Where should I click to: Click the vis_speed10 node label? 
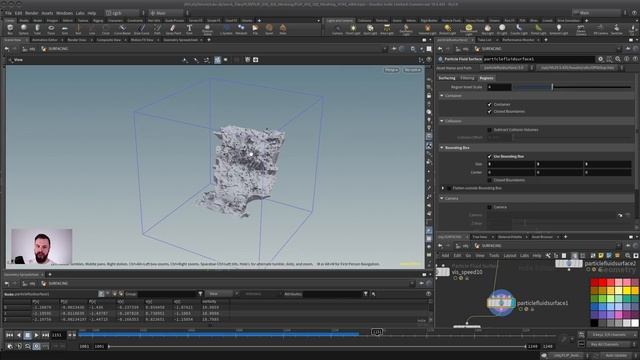(467, 272)
